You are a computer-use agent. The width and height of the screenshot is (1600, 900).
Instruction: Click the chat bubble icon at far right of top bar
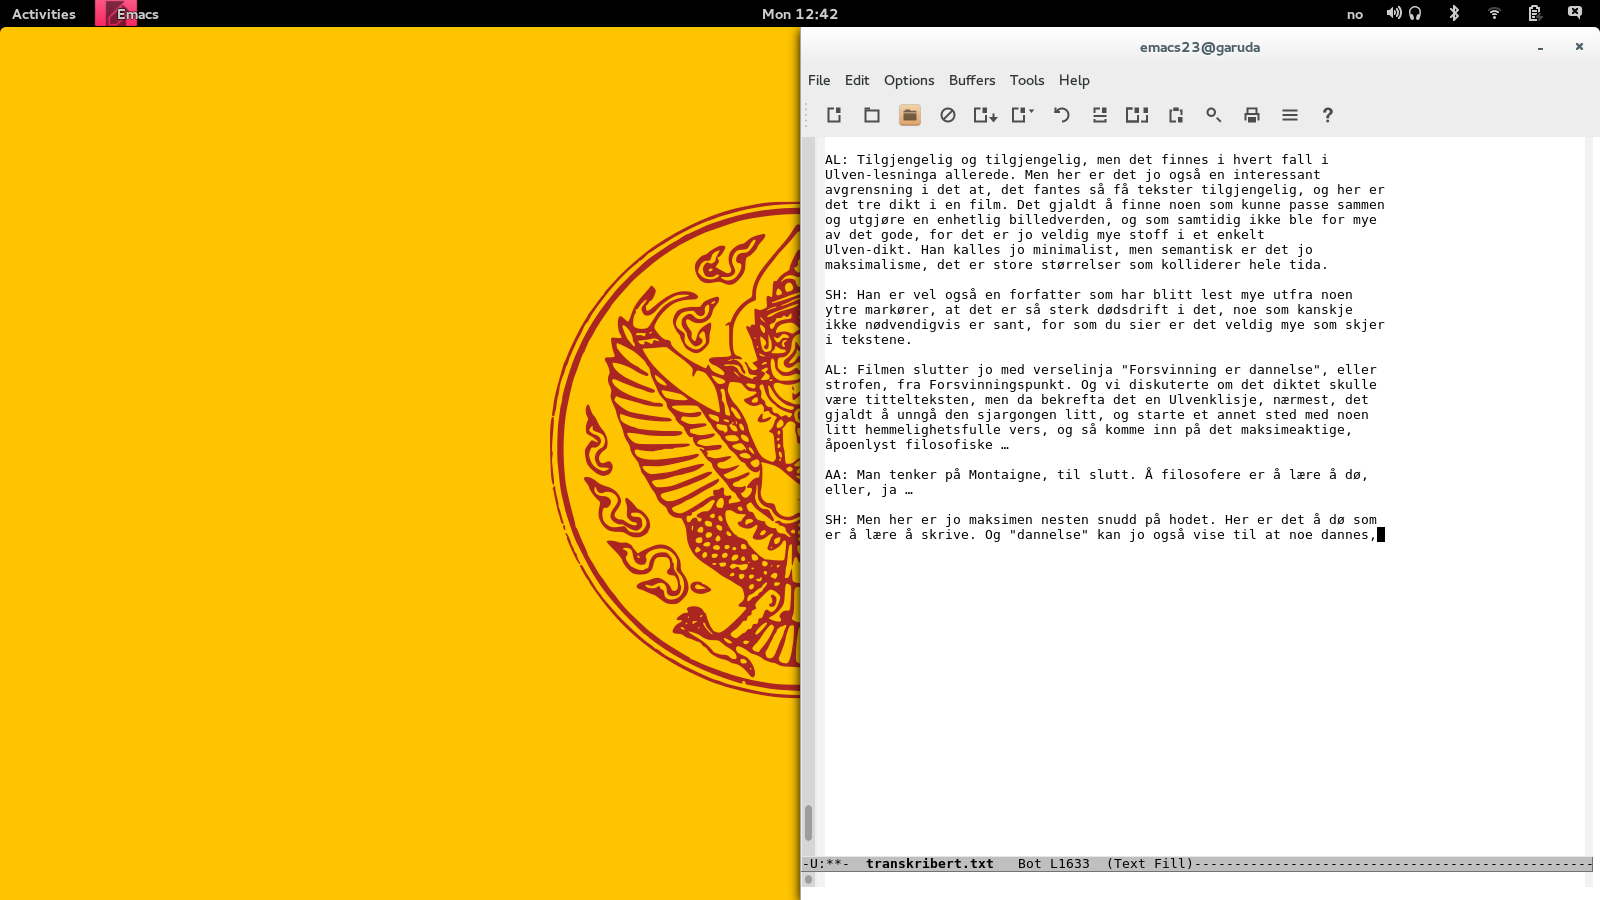(1575, 13)
